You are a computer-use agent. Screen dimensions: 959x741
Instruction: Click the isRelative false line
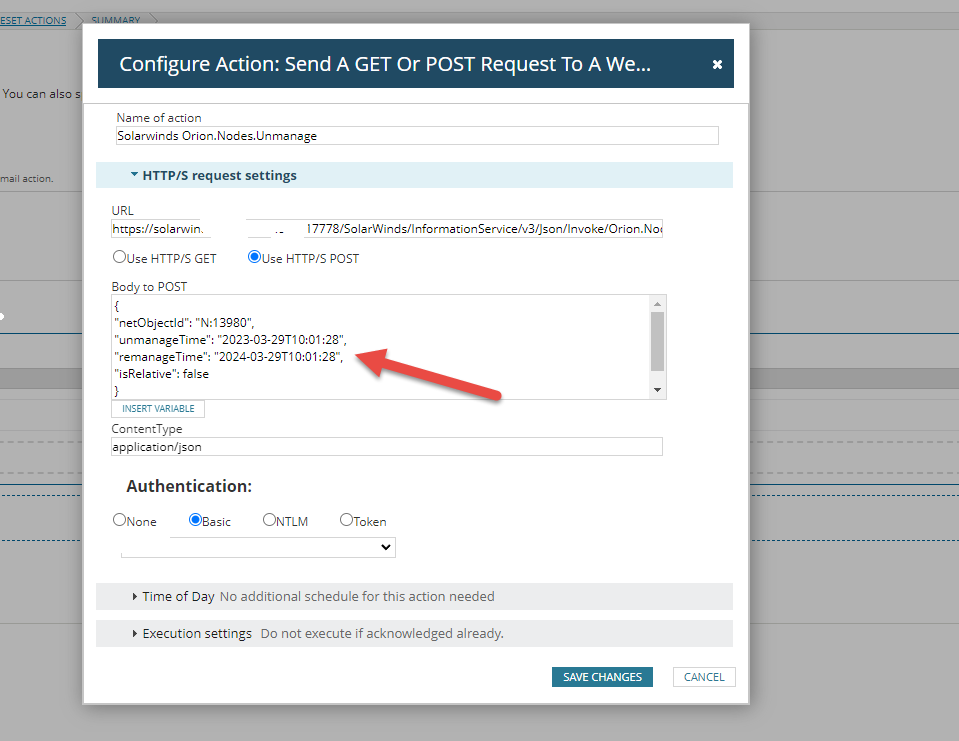coord(161,374)
